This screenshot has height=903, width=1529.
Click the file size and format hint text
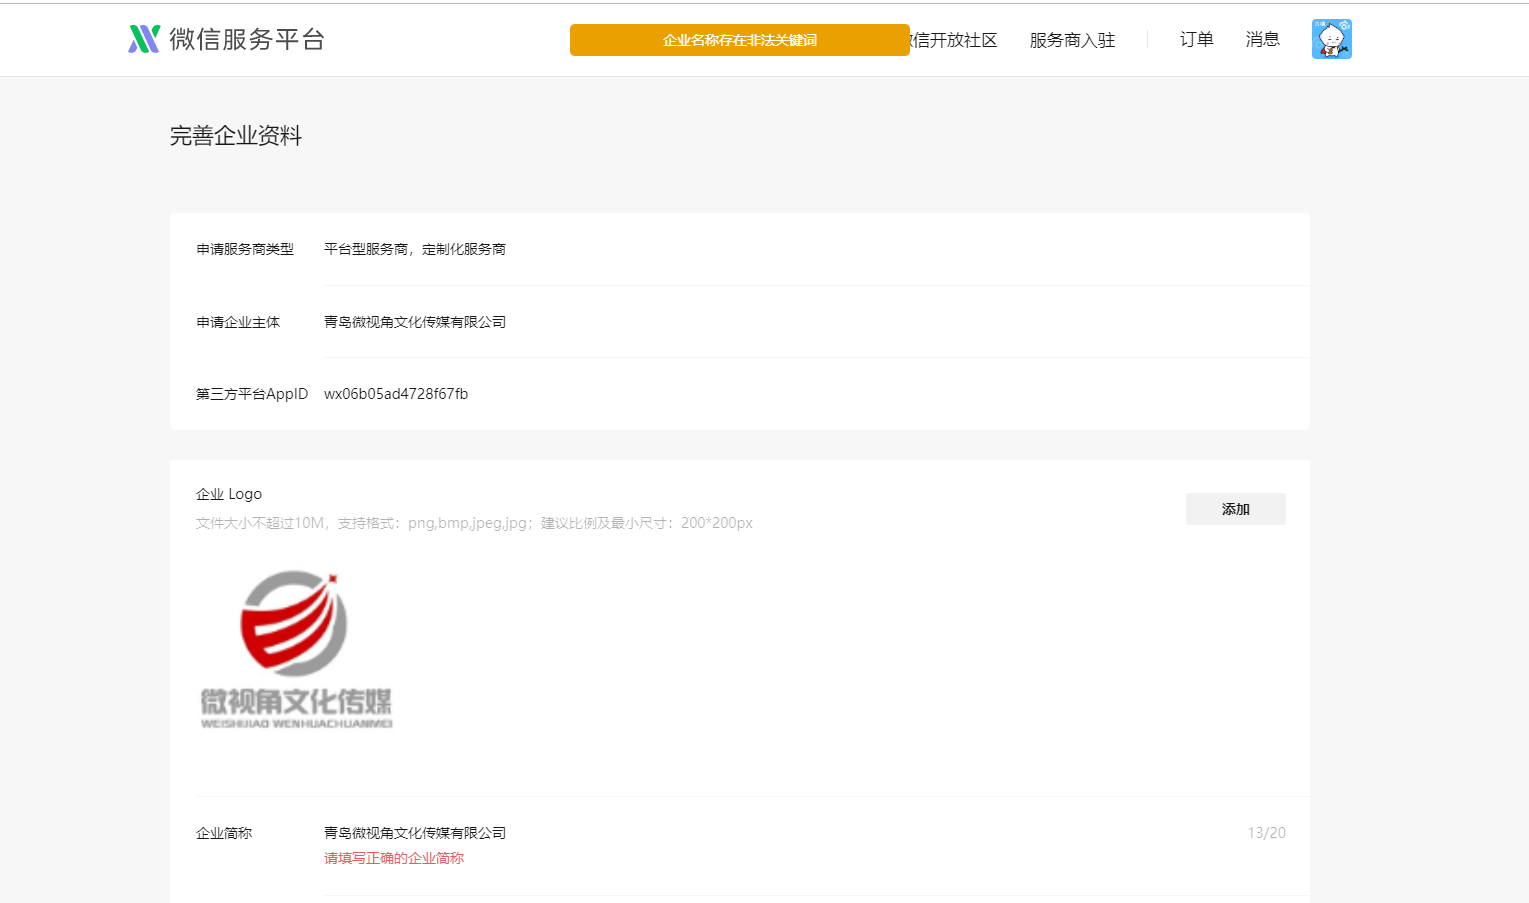coord(474,523)
